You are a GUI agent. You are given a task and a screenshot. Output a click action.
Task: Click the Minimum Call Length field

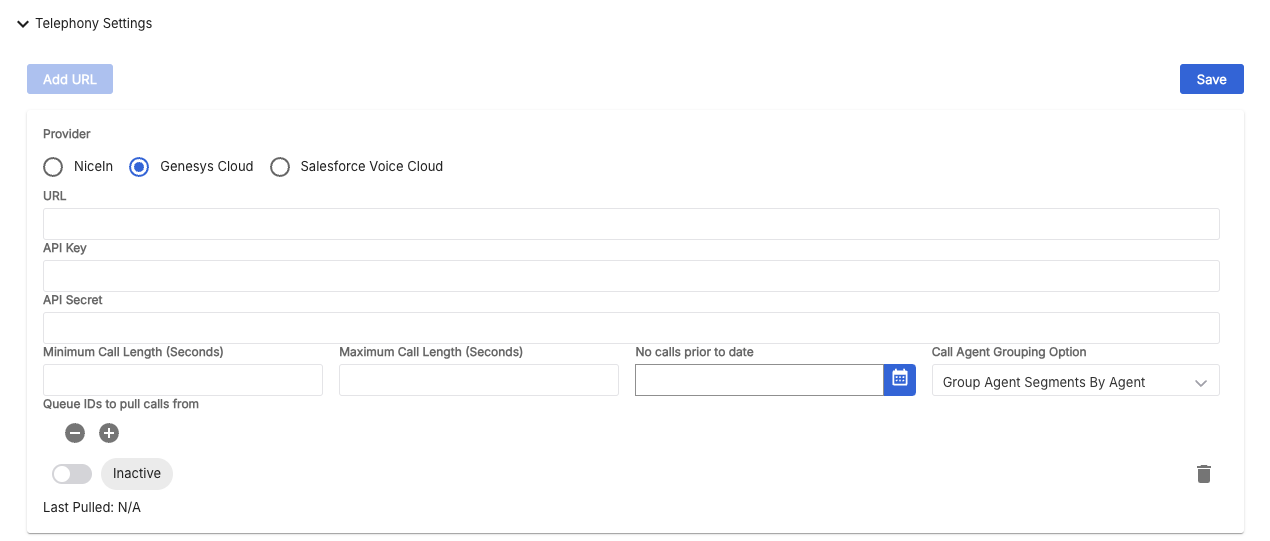pos(183,380)
